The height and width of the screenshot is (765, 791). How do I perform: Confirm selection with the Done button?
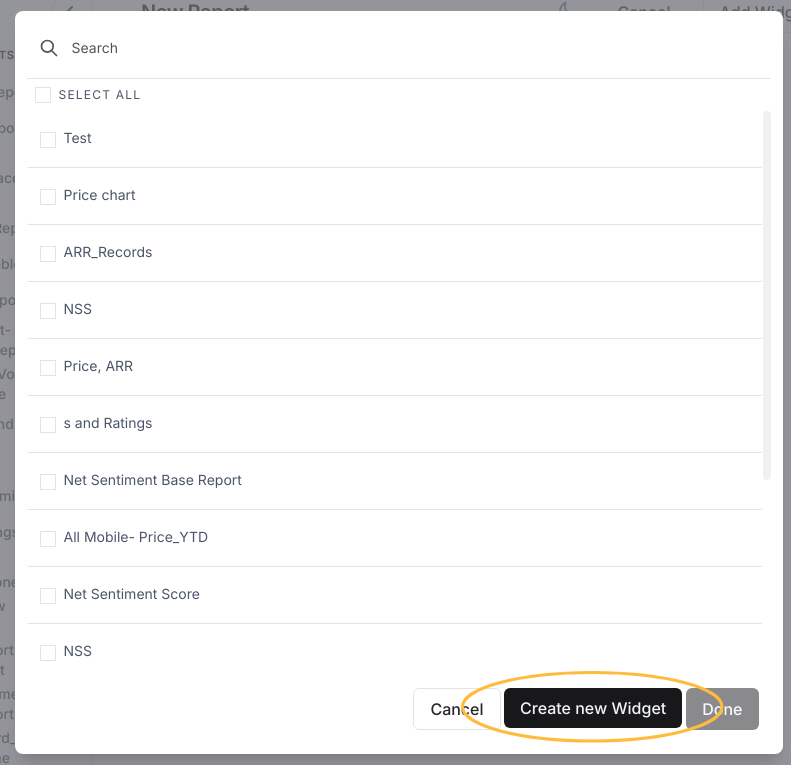point(722,709)
